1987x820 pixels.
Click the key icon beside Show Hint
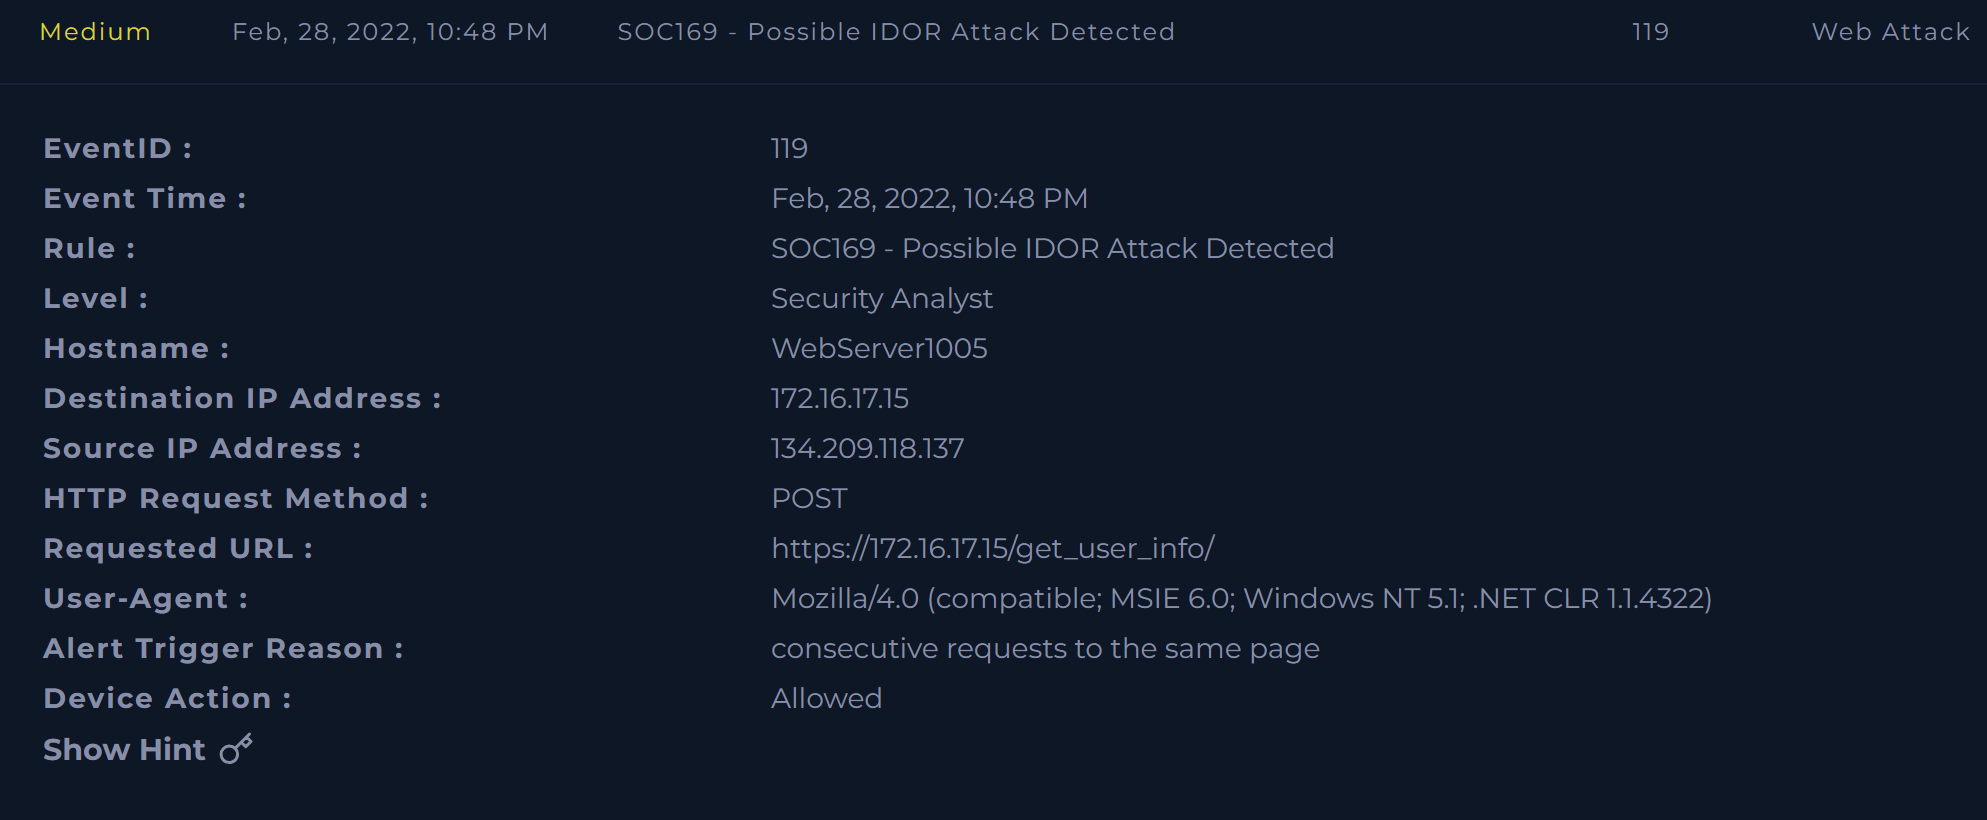pyautogui.click(x=236, y=749)
